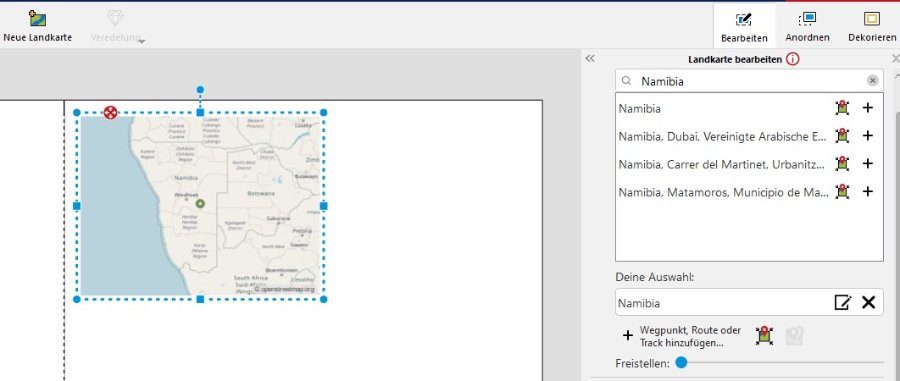Select the Namibia, Dubai search result

723,136
